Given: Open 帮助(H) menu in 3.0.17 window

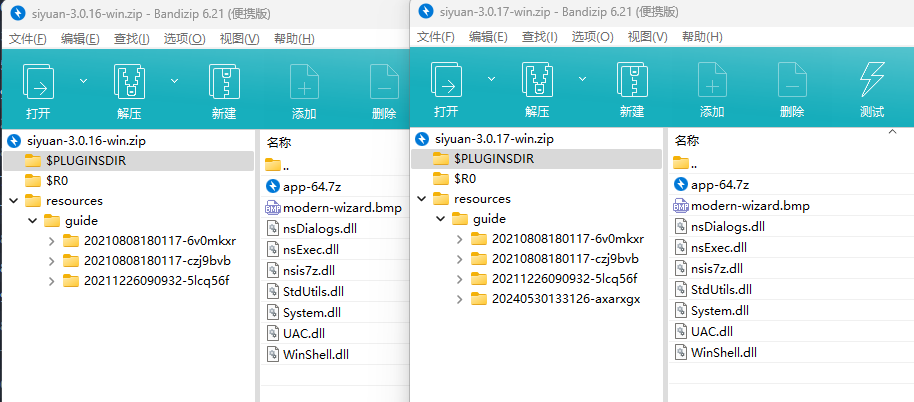Looking at the screenshot, I should coord(702,37).
